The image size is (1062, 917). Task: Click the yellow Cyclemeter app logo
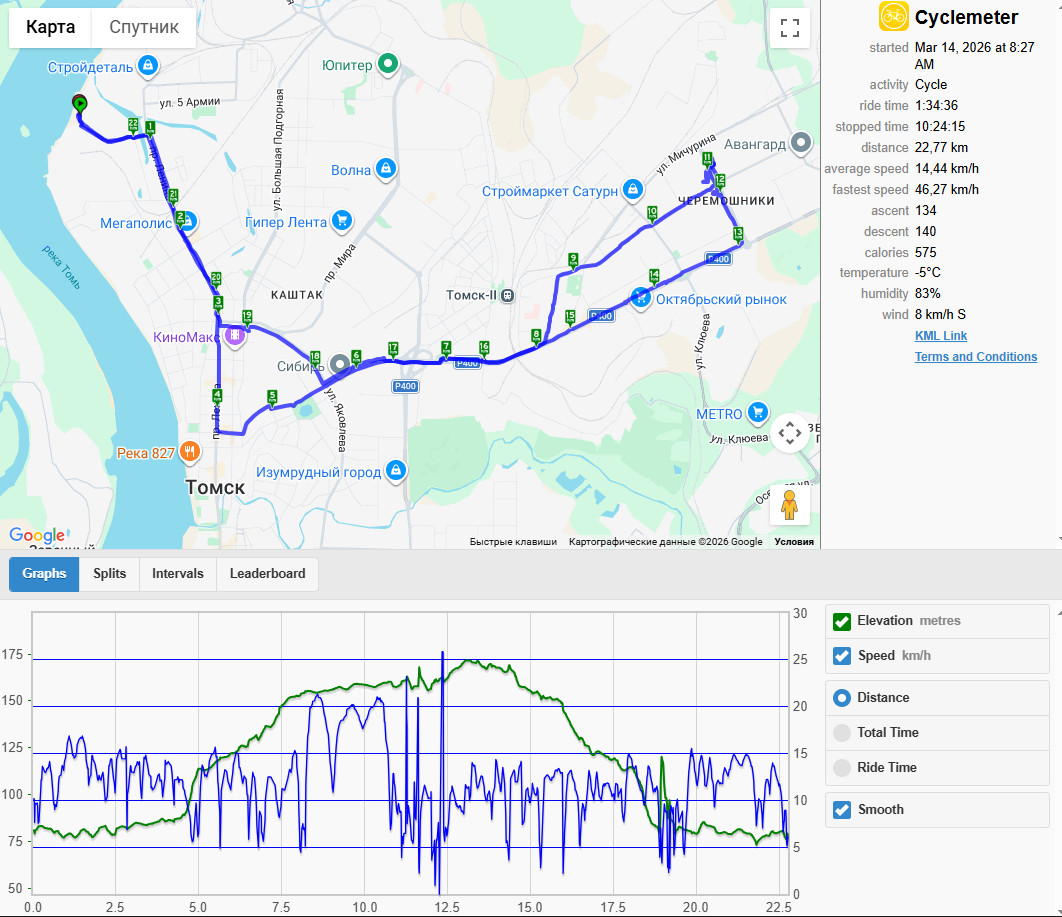coord(893,16)
